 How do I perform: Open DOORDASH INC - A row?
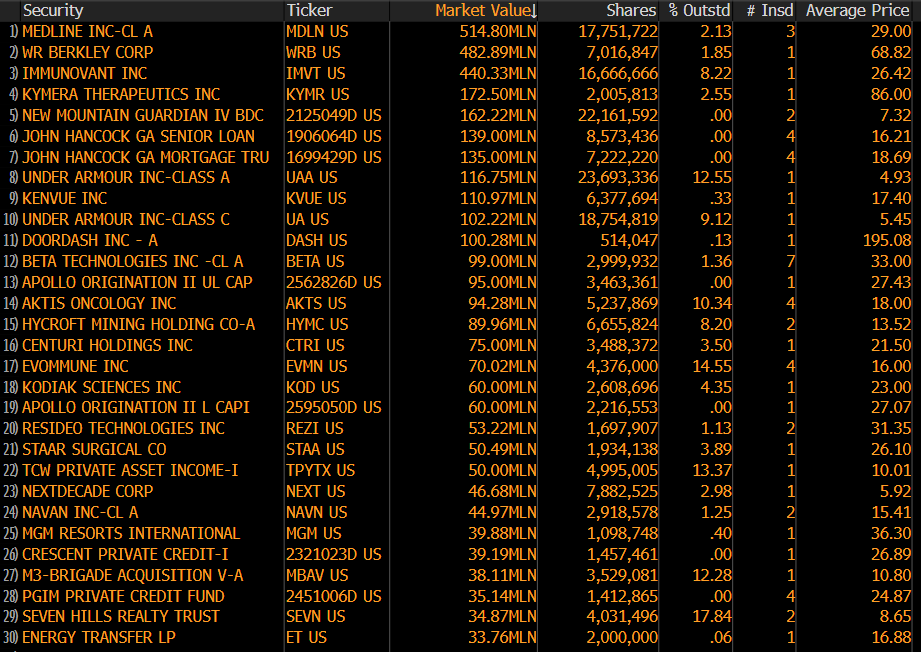point(90,240)
